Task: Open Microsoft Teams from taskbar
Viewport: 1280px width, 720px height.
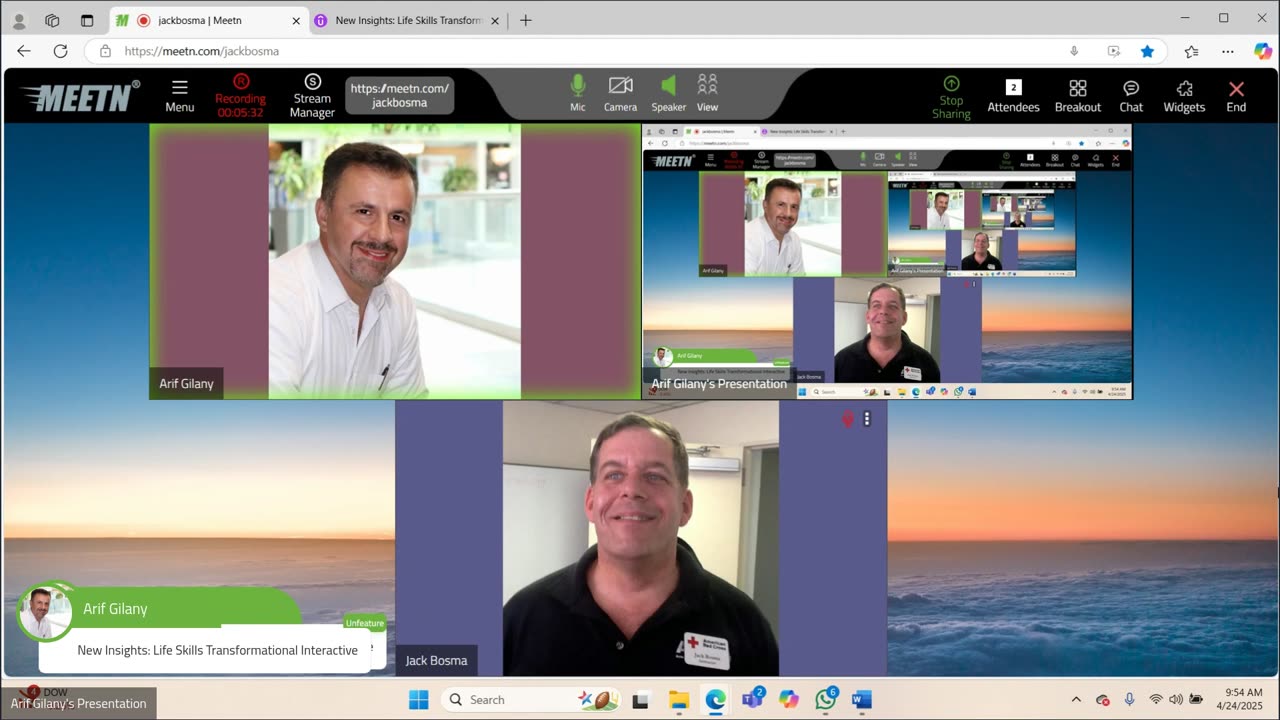Action: 752,699
